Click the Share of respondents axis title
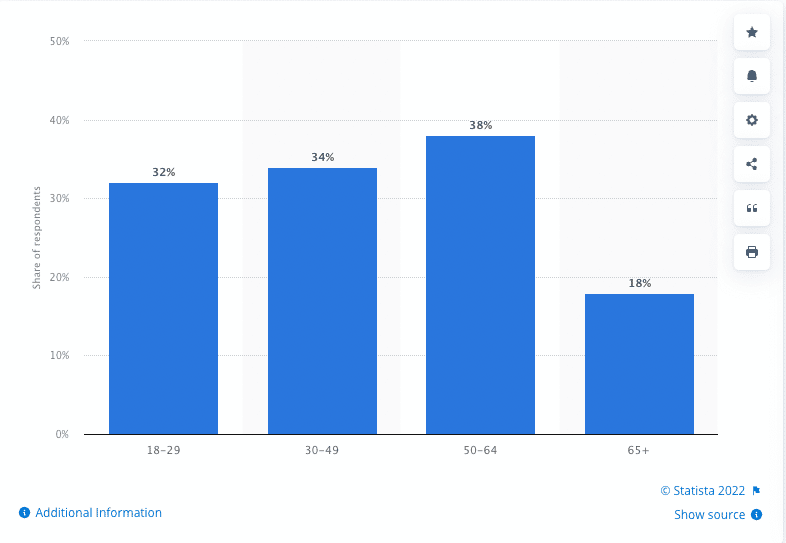The image size is (786, 543). [x=37, y=238]
